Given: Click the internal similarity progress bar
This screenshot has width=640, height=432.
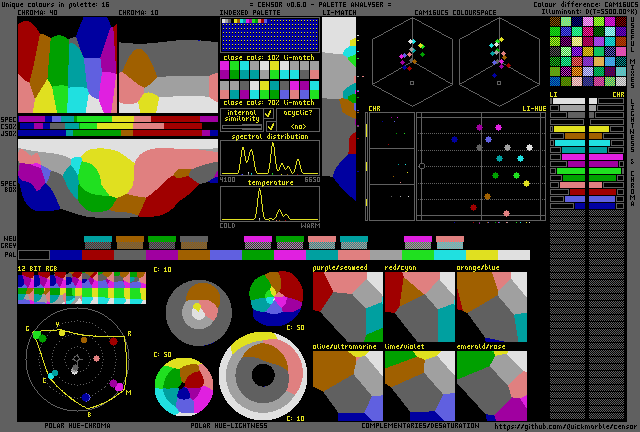Looking at the screenshot, I should [242, 127].
